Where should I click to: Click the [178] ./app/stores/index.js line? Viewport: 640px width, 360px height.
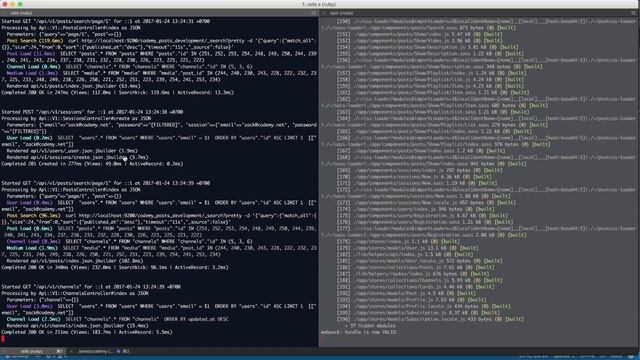click(398, 241)
